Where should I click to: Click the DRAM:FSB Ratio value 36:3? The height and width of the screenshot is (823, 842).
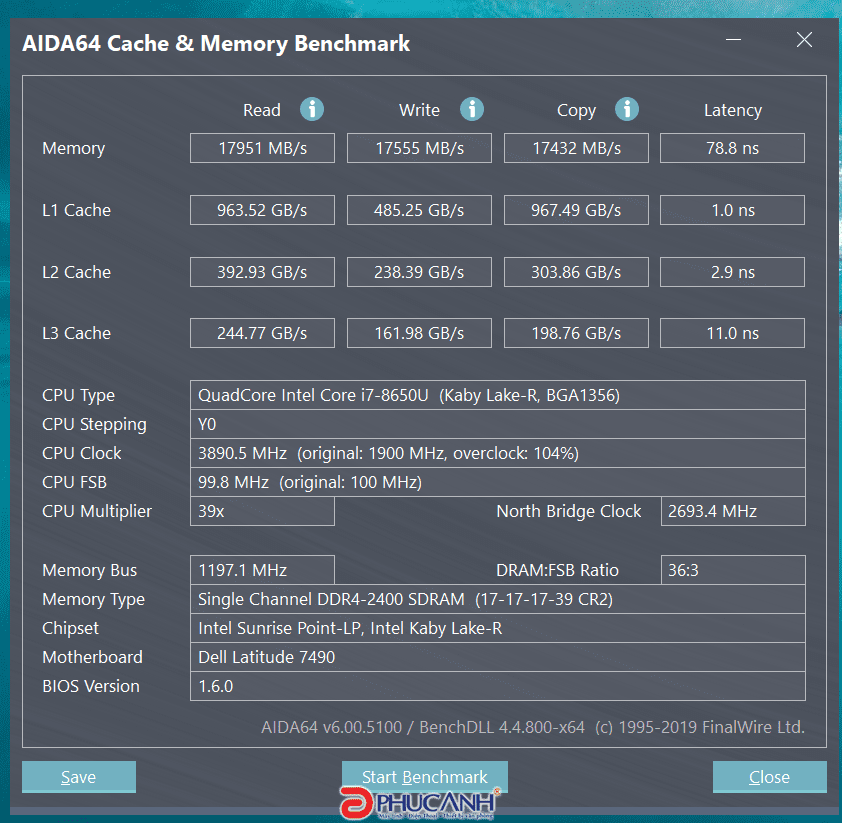(733, 570)
